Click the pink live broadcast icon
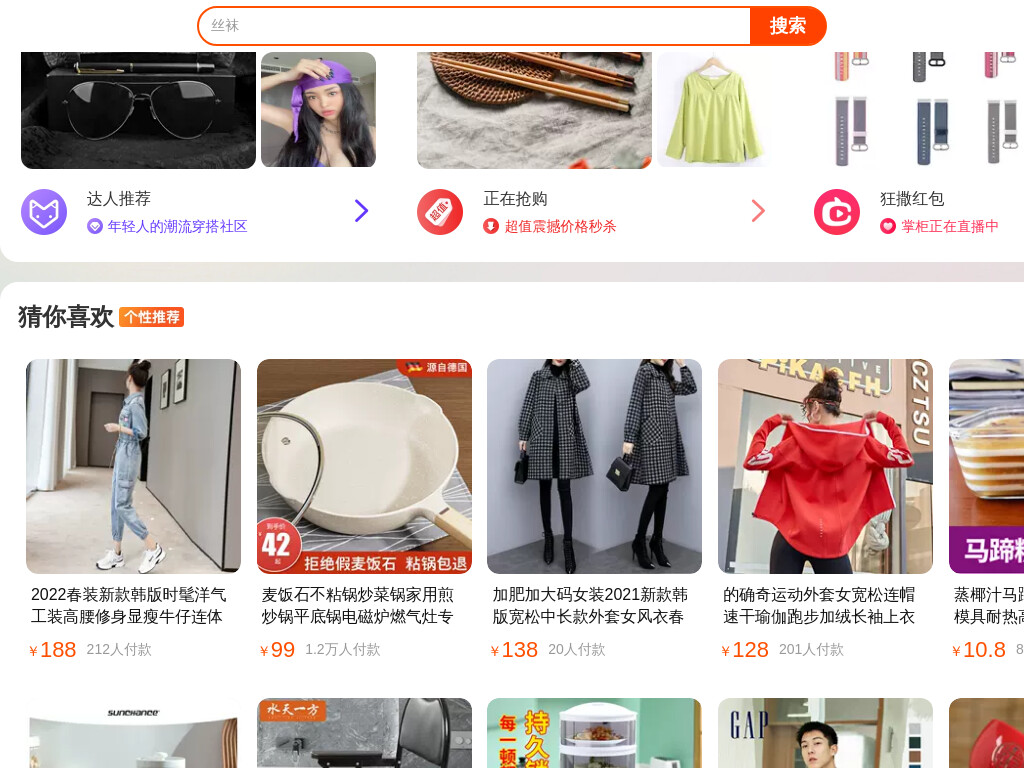This screenshot has height=768, width=1024. (x=837, y=212)
